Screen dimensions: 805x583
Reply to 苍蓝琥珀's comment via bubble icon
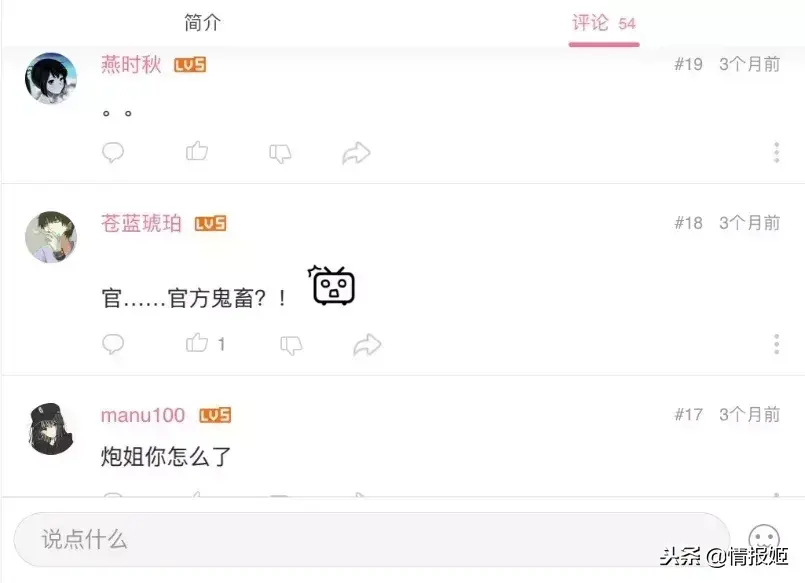coord(113,344)
